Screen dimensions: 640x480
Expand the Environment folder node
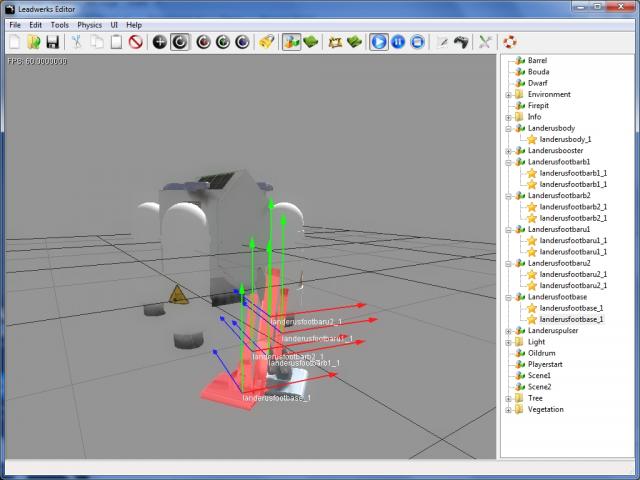click(x=508, y=95)
